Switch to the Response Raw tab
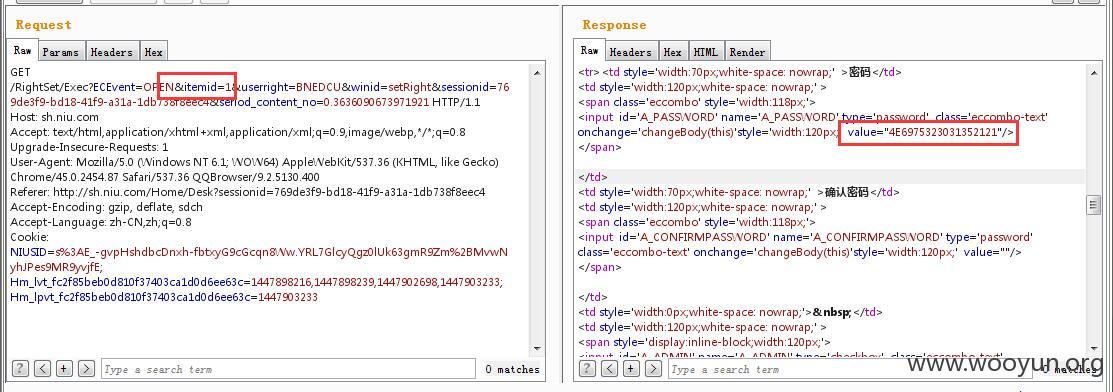The image size is (1113, 392). 590,50
